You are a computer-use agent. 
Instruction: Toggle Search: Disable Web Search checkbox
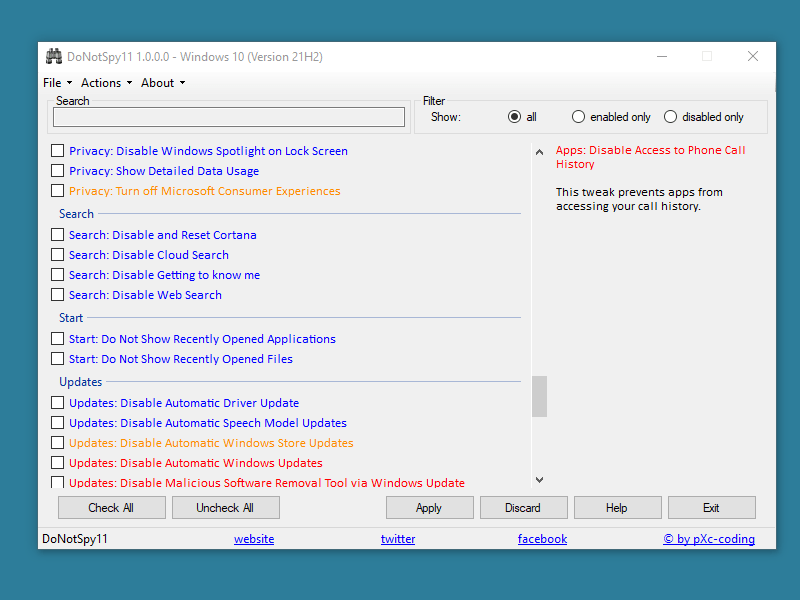(x=58, y=295)
